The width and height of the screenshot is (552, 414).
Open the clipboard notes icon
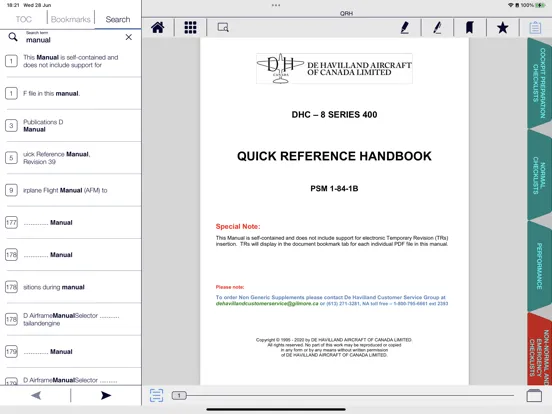pos(535,27)
